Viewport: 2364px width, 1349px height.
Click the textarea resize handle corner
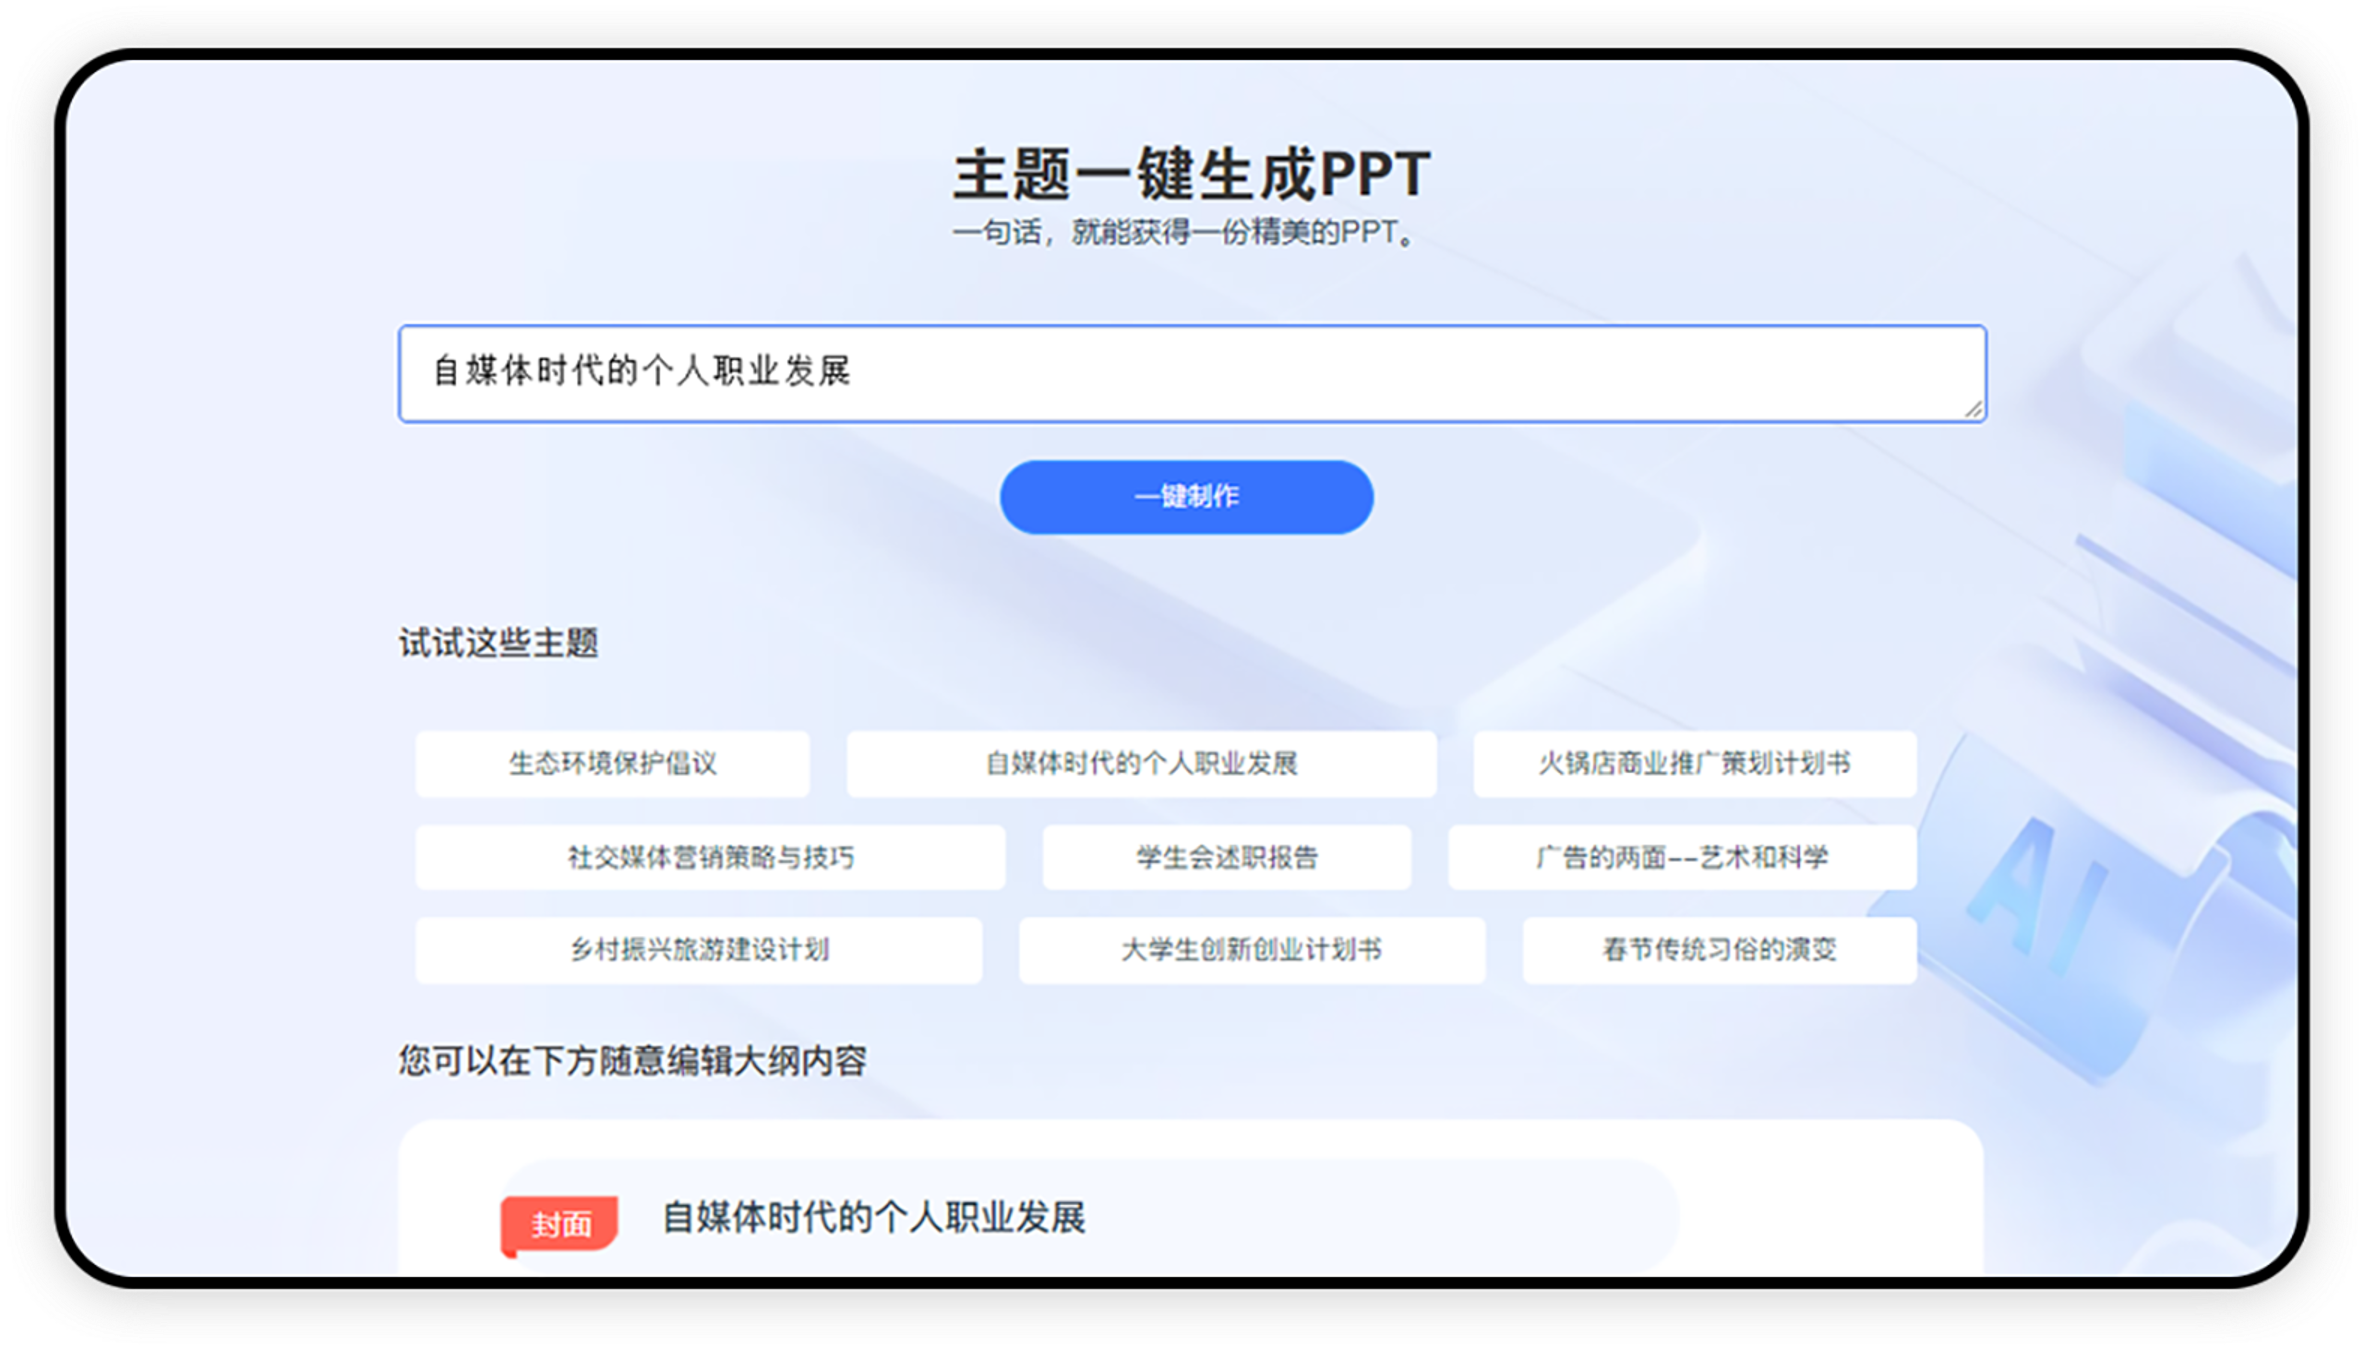tap(1973, 409)
